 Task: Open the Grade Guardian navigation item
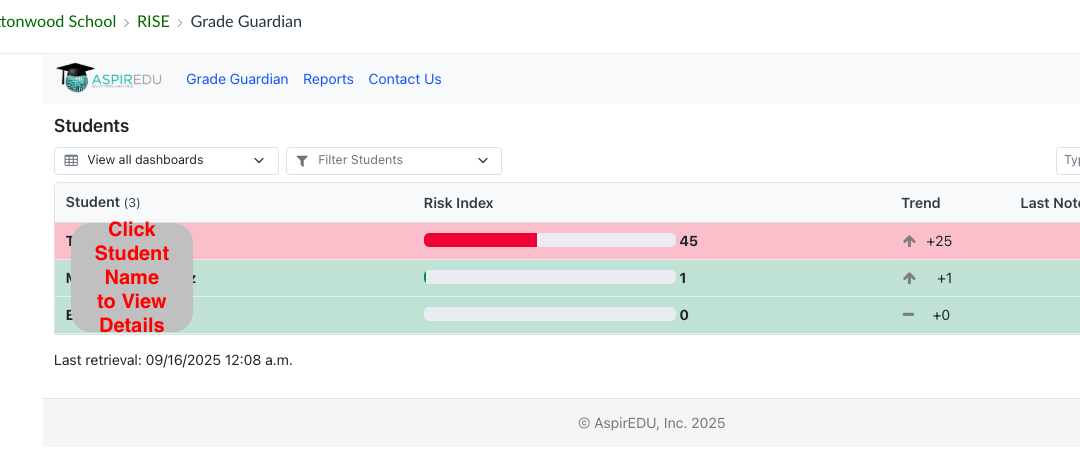tap(237, 79)
